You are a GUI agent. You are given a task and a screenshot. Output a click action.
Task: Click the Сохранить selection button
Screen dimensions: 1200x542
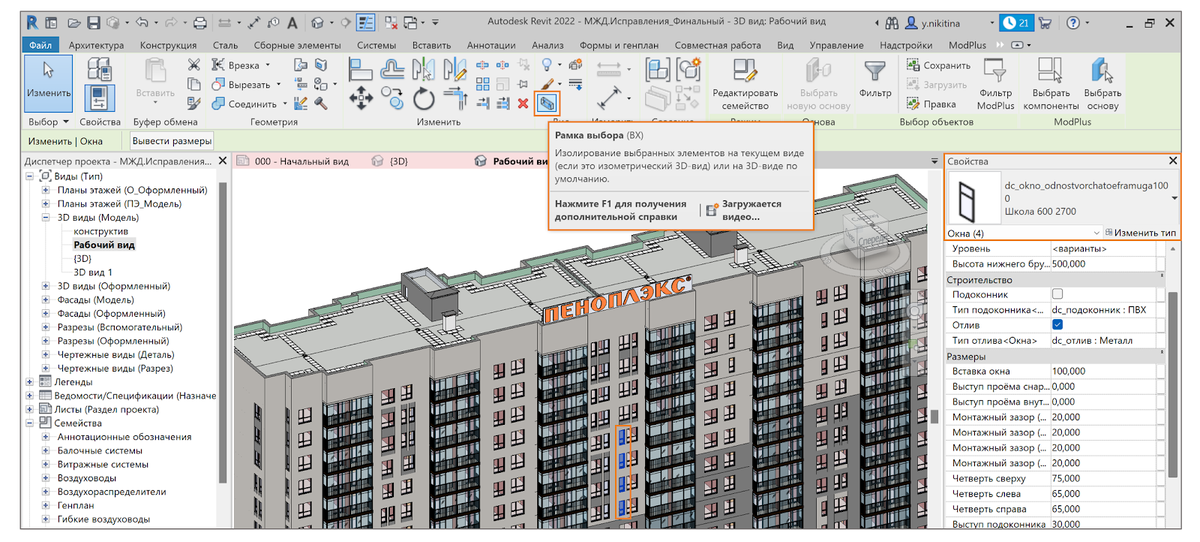click(938, 65)
